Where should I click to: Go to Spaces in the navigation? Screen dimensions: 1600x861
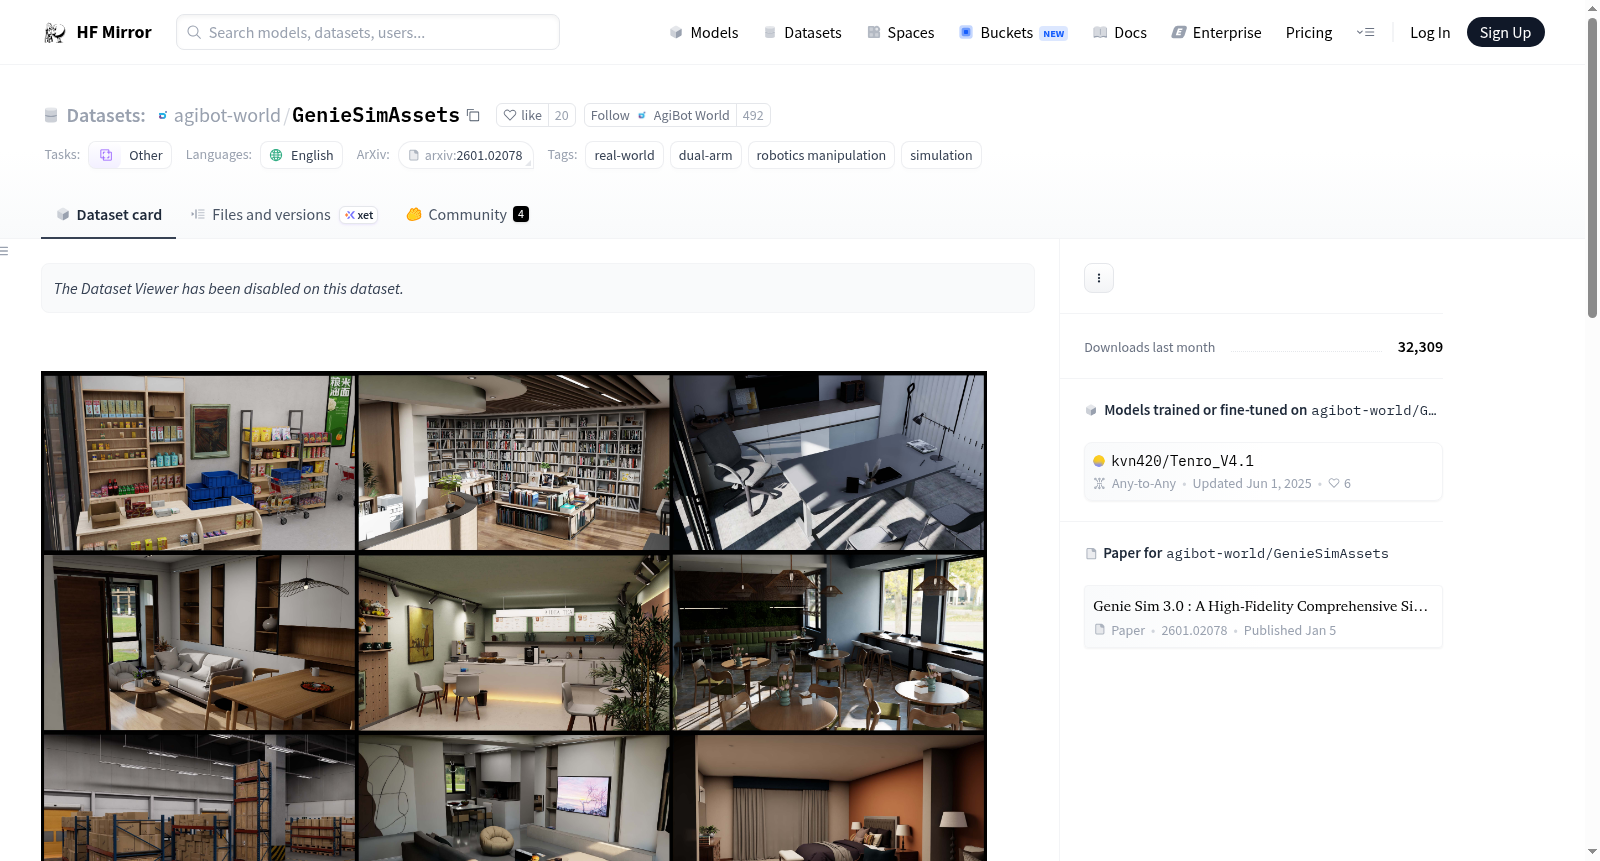click(900, 33)
